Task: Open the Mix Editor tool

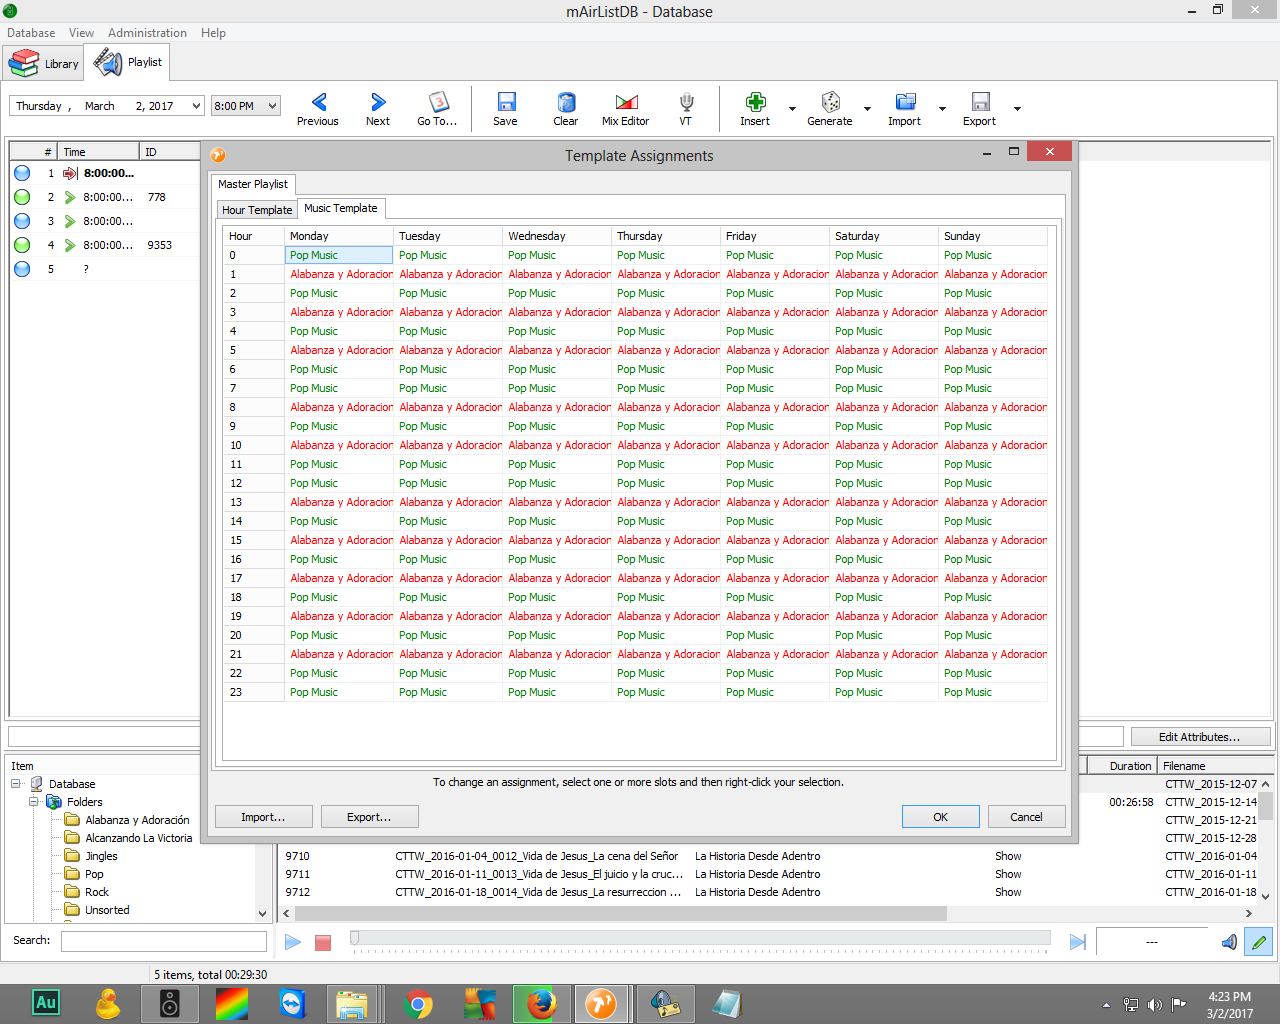Action: (x=626, y=102)
